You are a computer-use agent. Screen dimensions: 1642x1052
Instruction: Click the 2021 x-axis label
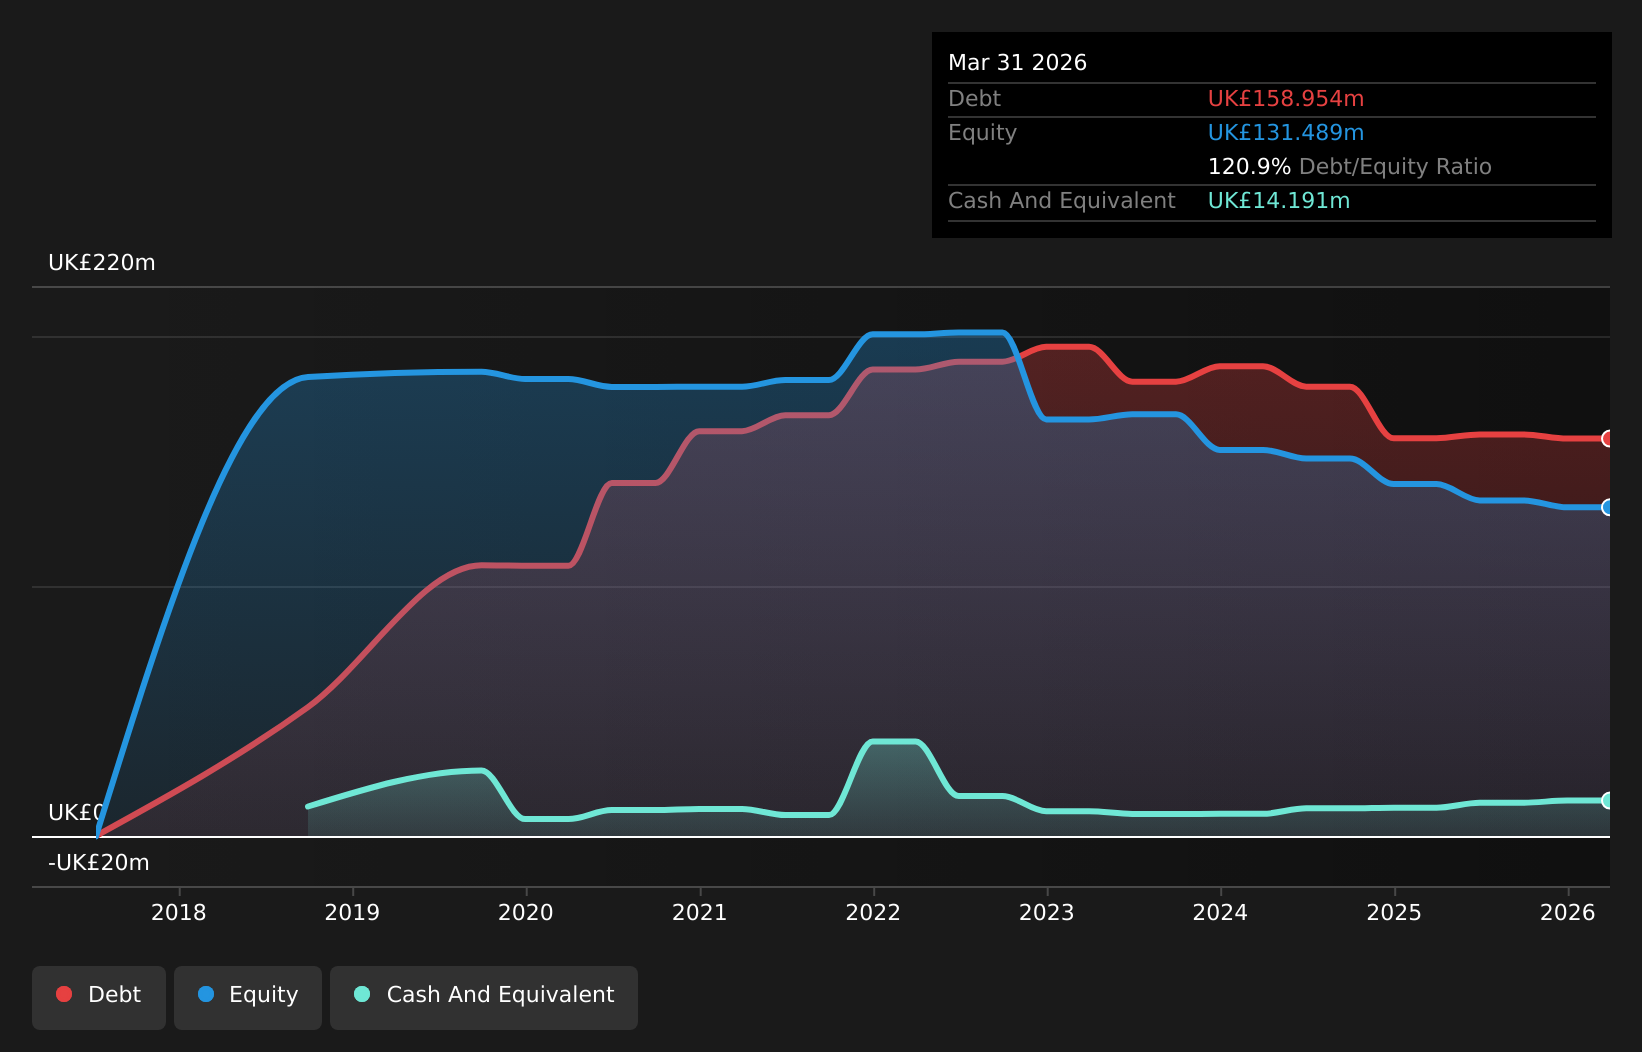[700, 912]
